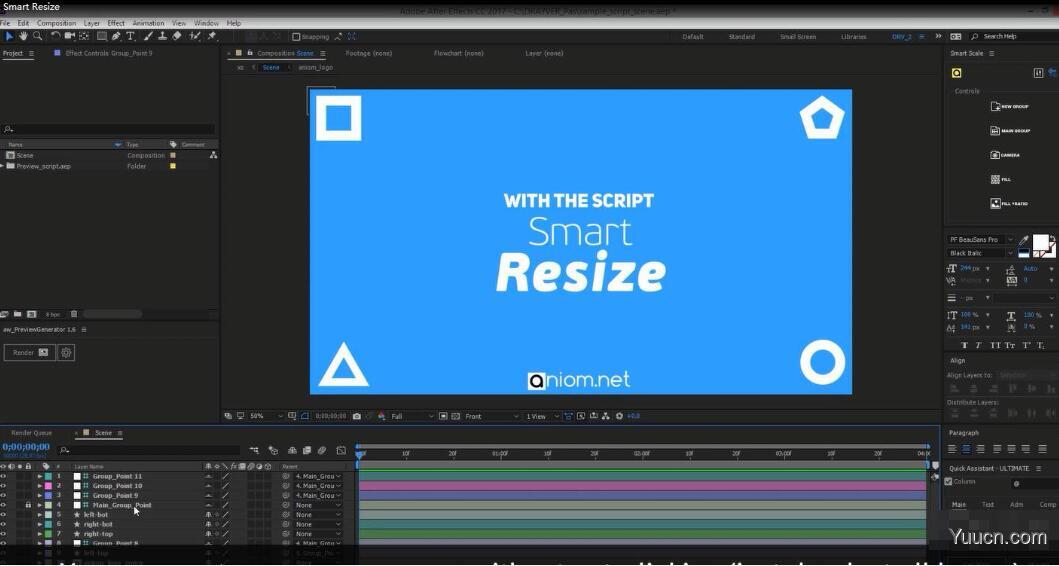Switch to Effect Controls Group_Point 9 tab
Screen dimensions: 1059x566
pyautogui.click(x=109, y=53)
